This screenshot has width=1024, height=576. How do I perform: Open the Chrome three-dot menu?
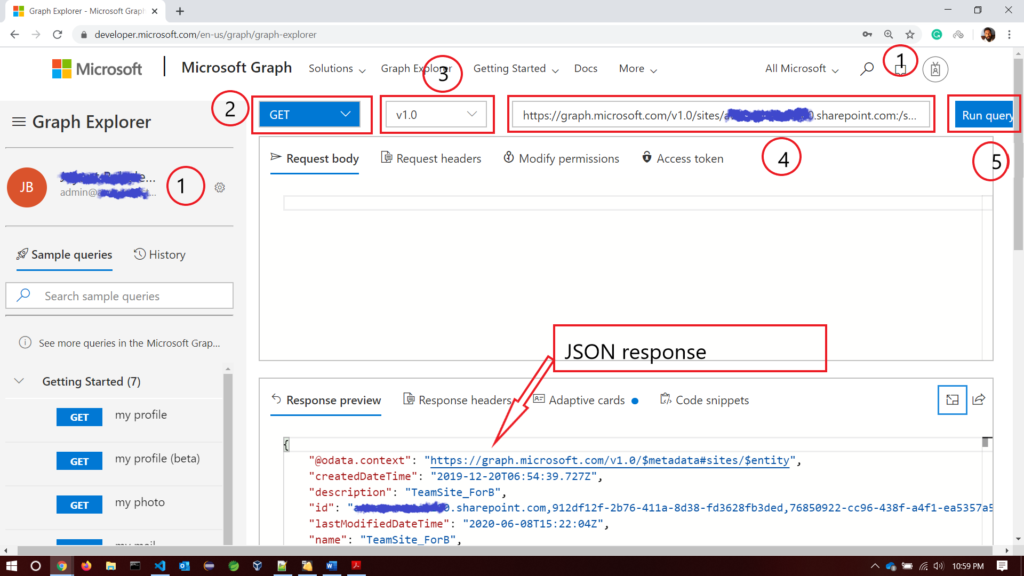(x=1010, y=35)
